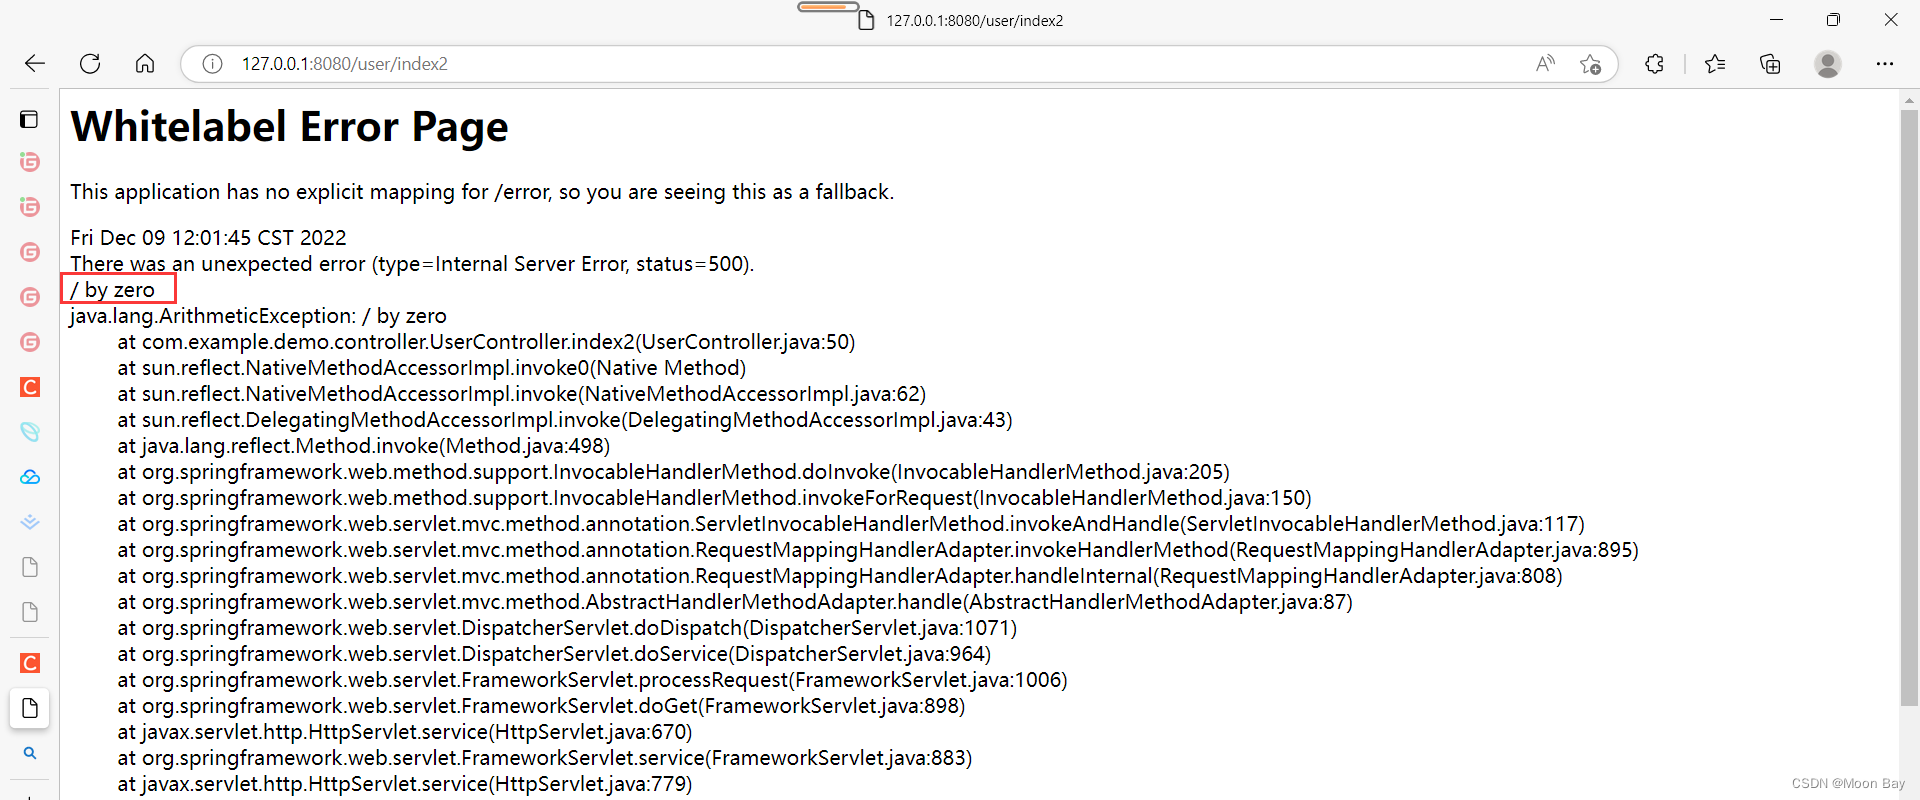Image resolution: width=1920 pixels, height=800 pixels.
Task: Open the vertical tabs actions menu
Action: point(29,119)
